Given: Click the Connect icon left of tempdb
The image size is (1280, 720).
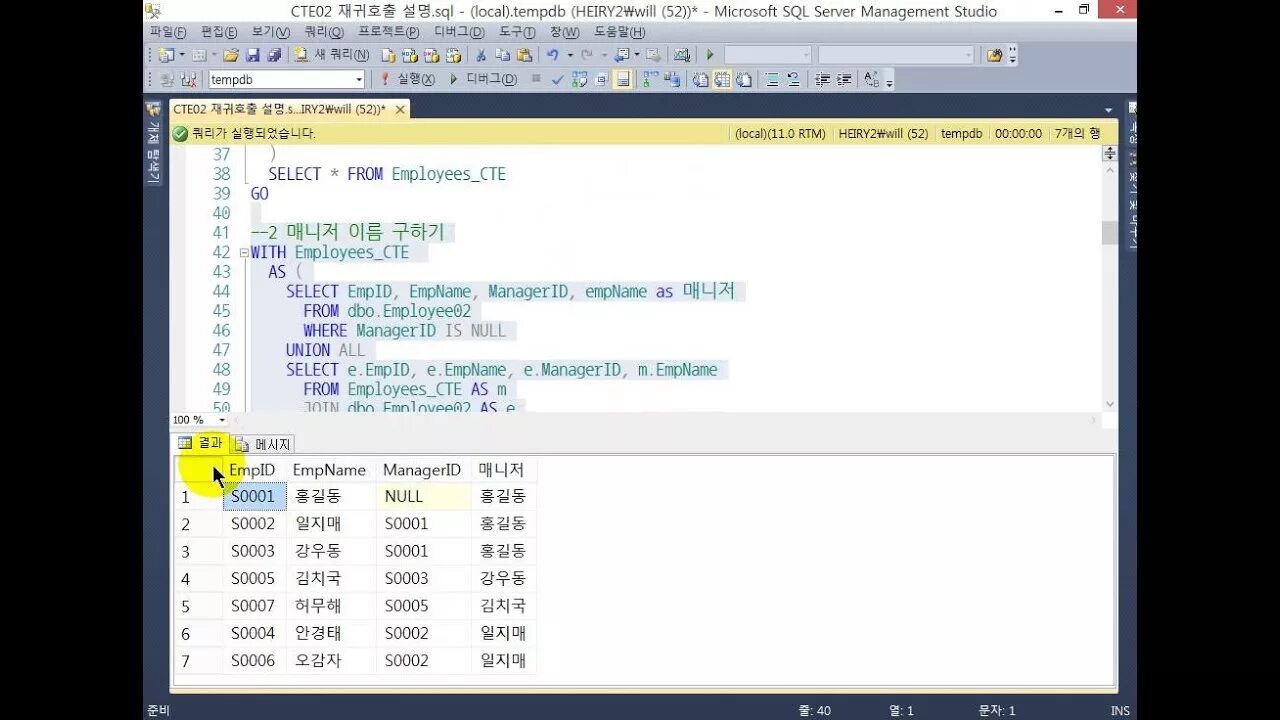Looking at the screenshot, I should (166, 80).
